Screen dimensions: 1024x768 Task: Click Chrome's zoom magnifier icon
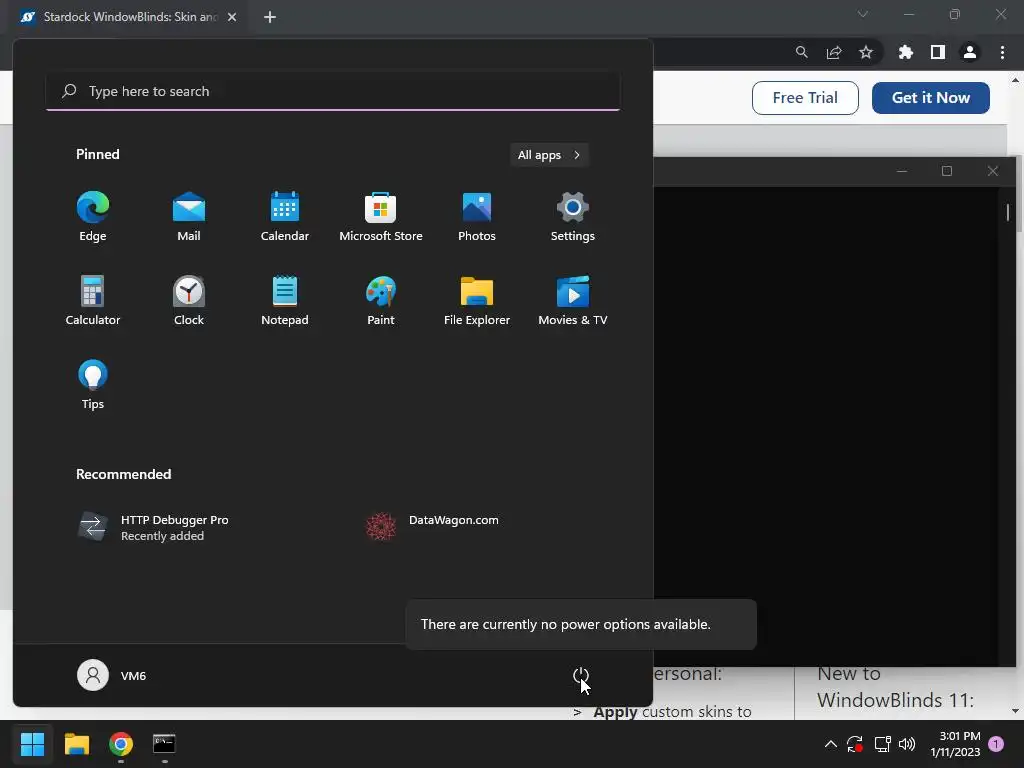[x=802, y=52]
